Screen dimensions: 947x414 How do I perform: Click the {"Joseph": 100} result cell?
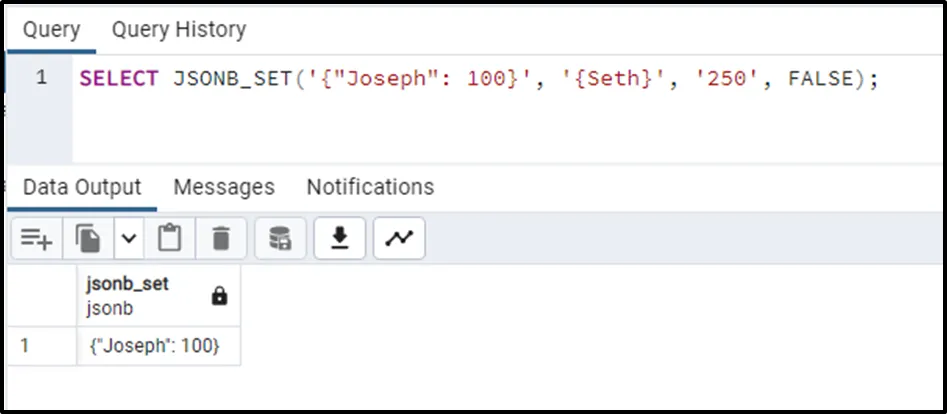tap(158, 346)
